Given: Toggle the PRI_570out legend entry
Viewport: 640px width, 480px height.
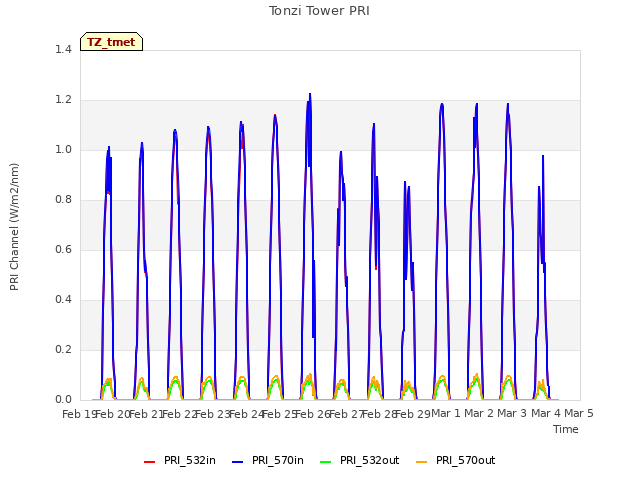Looking at the screenshot, I should [x=456, y=461].
